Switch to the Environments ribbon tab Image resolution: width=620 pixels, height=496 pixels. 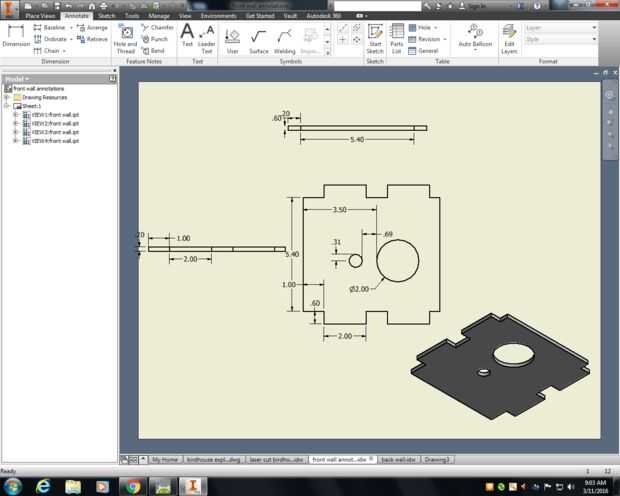point(219,16)
